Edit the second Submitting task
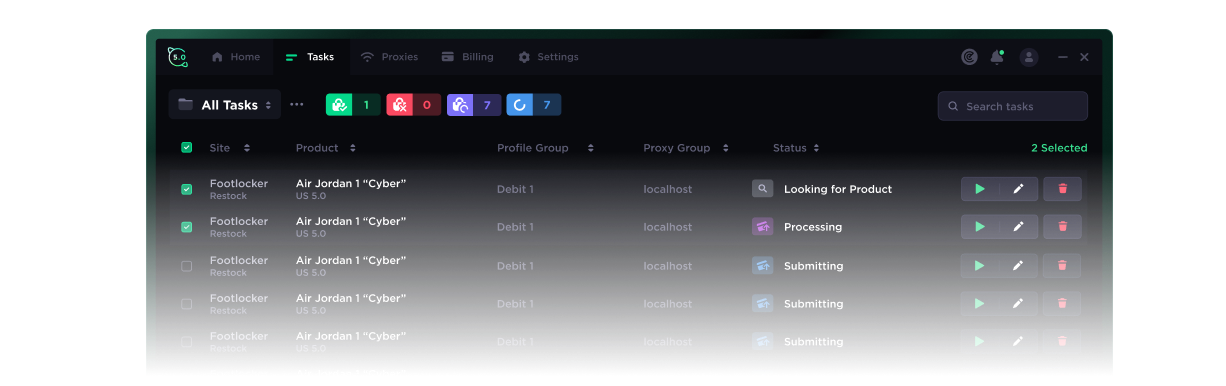This screenshot has width=1226, height=386. [x=1018, y=304]
